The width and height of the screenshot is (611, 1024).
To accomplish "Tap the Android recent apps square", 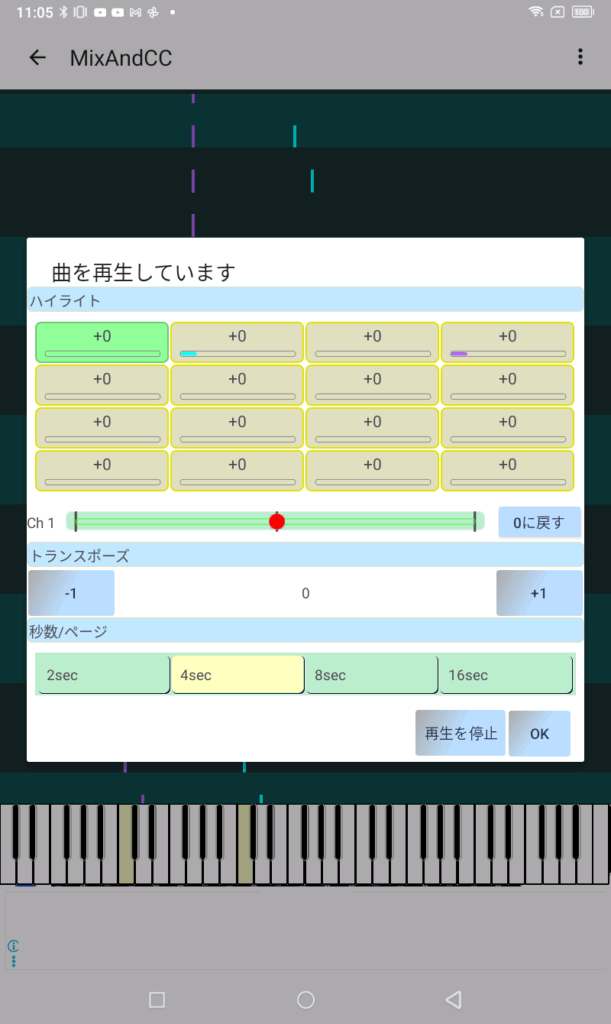I will (156, 1000).
